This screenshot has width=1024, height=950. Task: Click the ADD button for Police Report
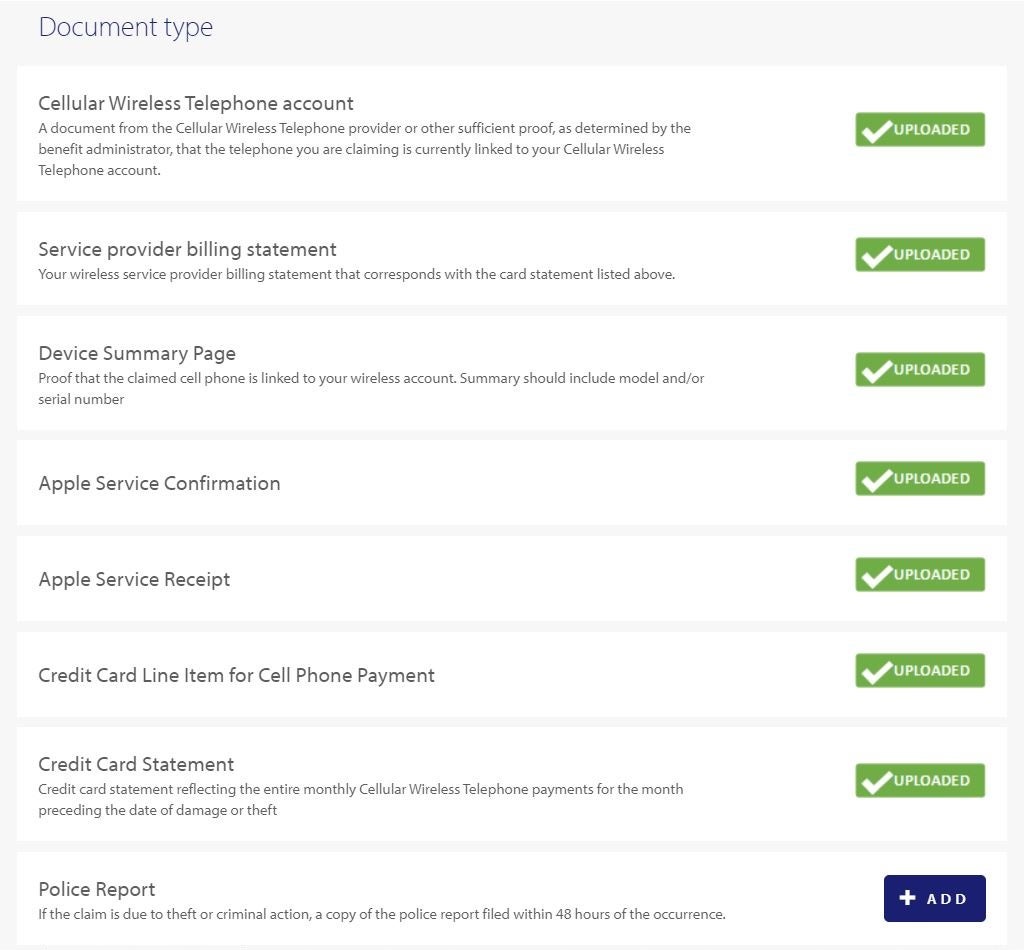[x=934, y=897]
